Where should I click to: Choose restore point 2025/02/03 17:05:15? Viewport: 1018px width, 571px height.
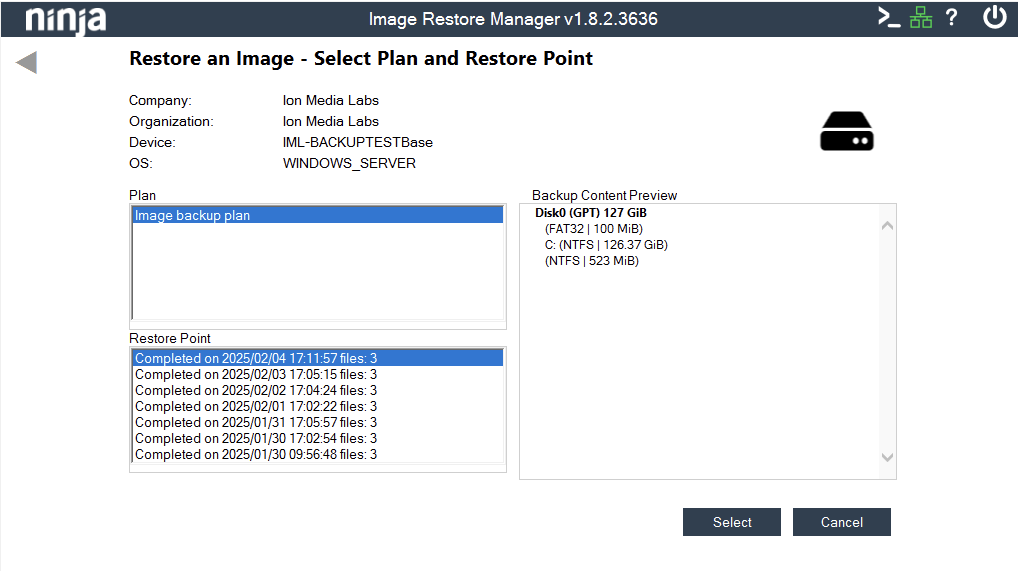256,374
